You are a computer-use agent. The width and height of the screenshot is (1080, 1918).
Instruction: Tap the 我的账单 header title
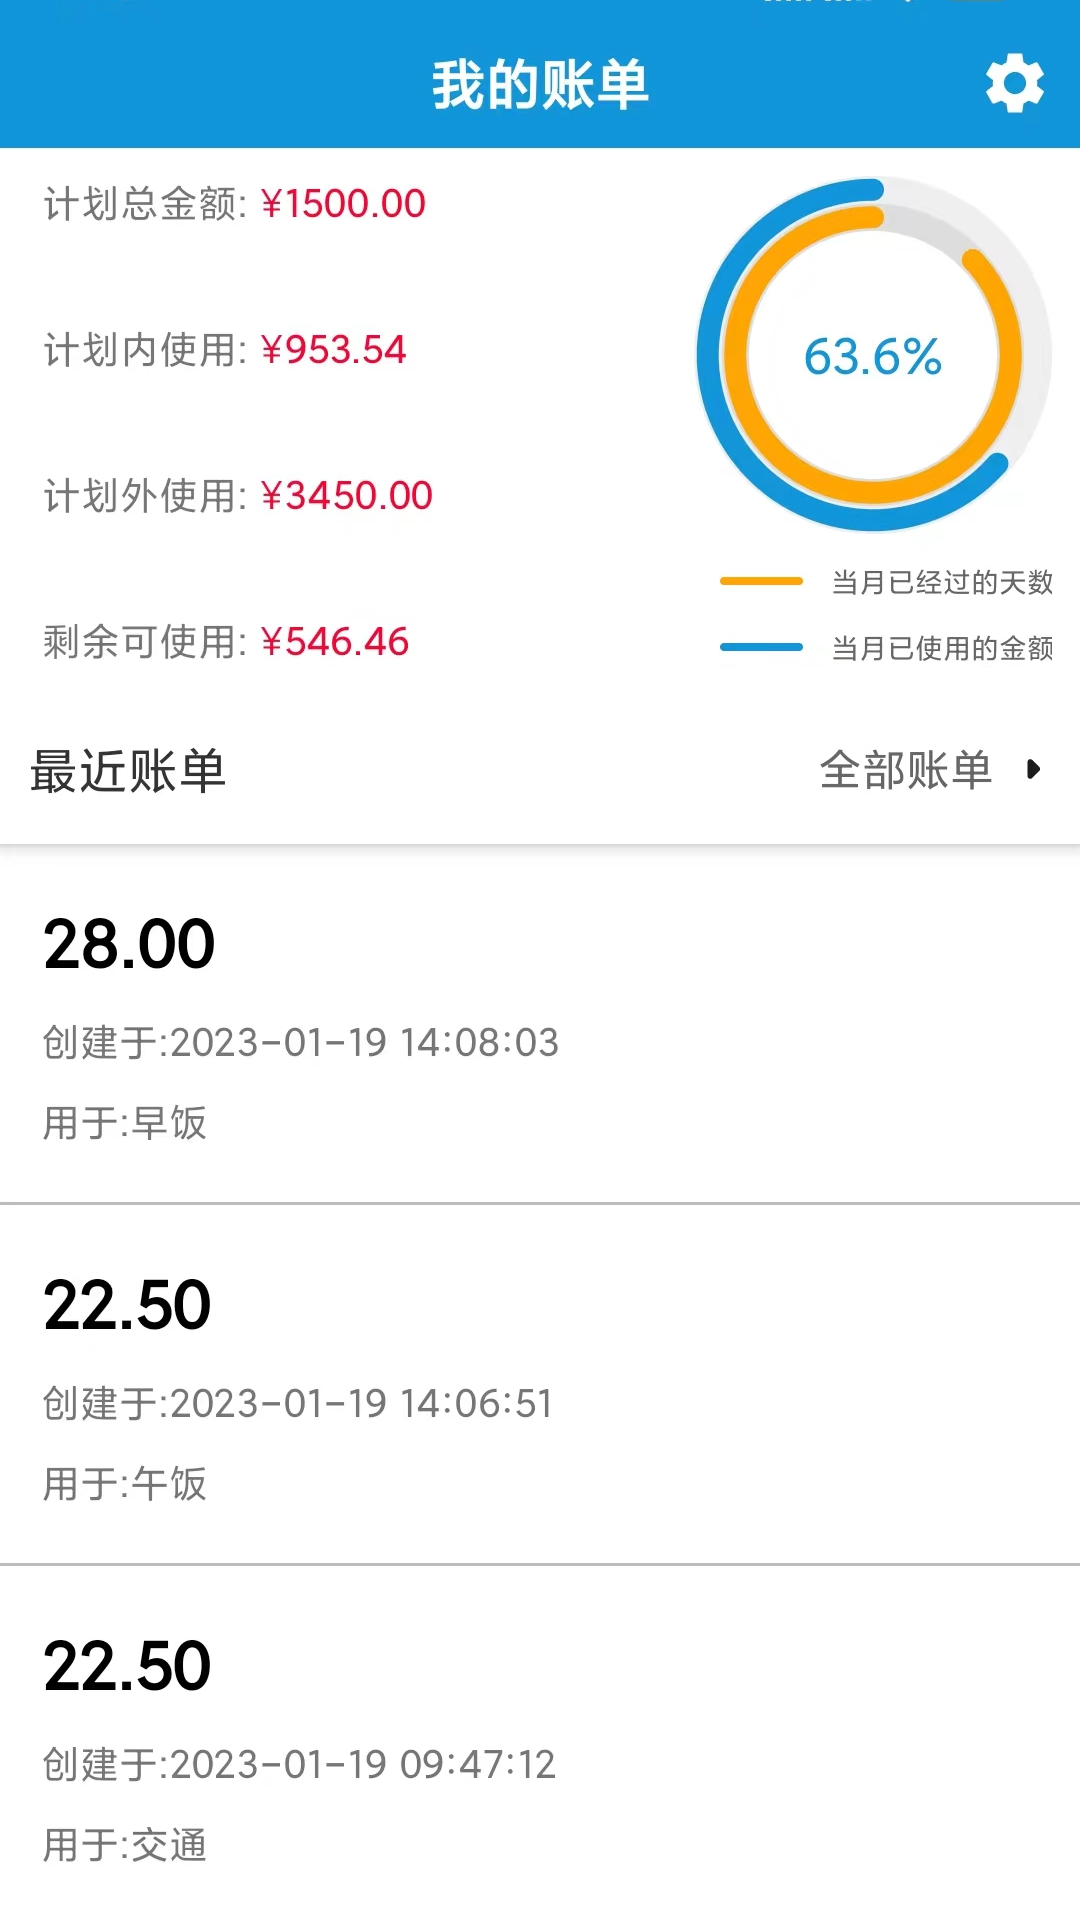[540, 84]
